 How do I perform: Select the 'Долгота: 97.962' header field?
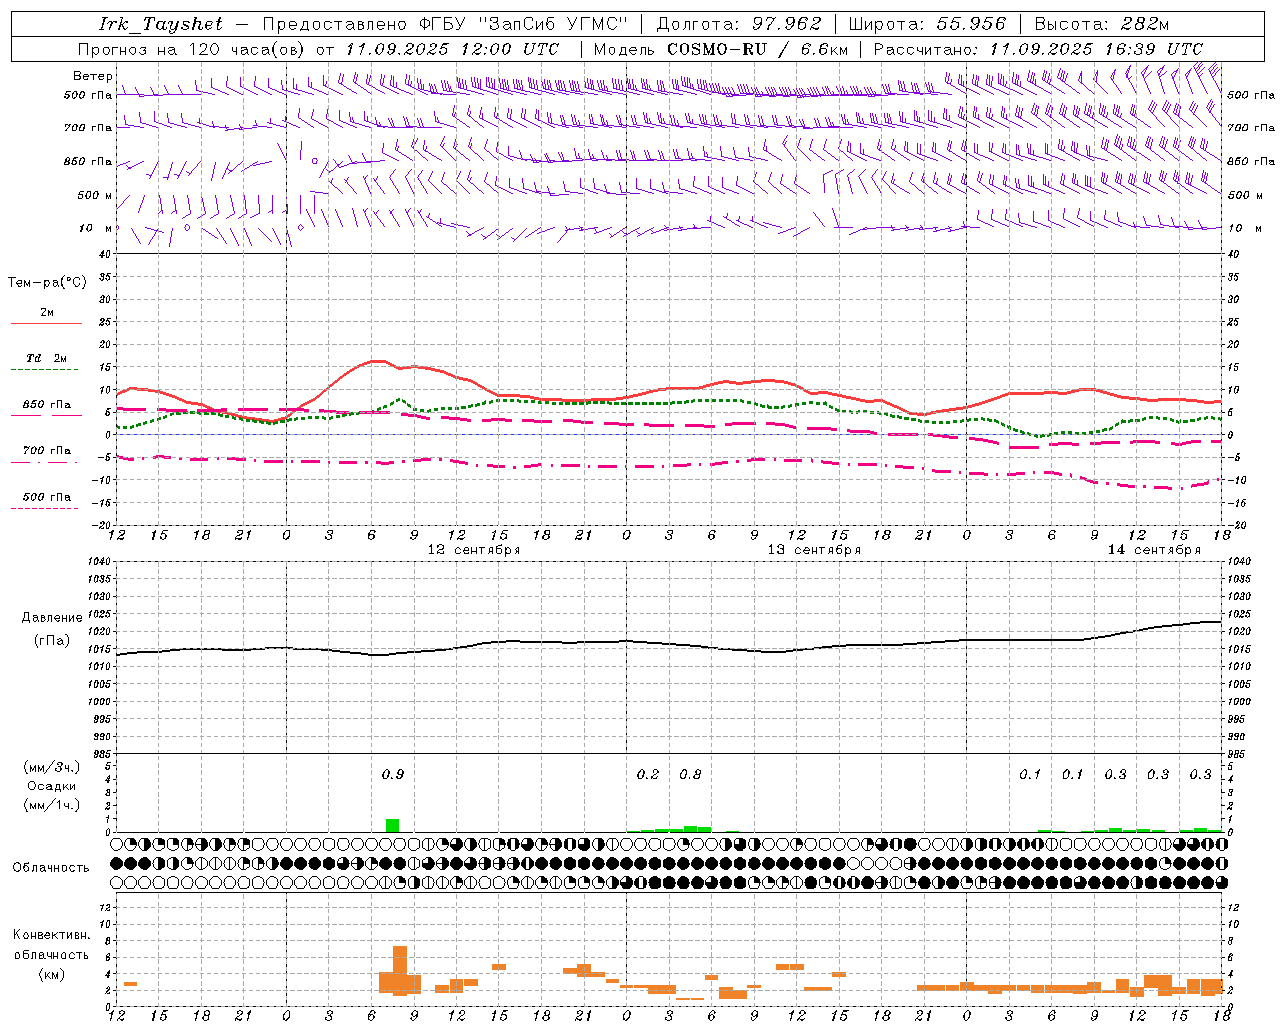coord(739,24)
